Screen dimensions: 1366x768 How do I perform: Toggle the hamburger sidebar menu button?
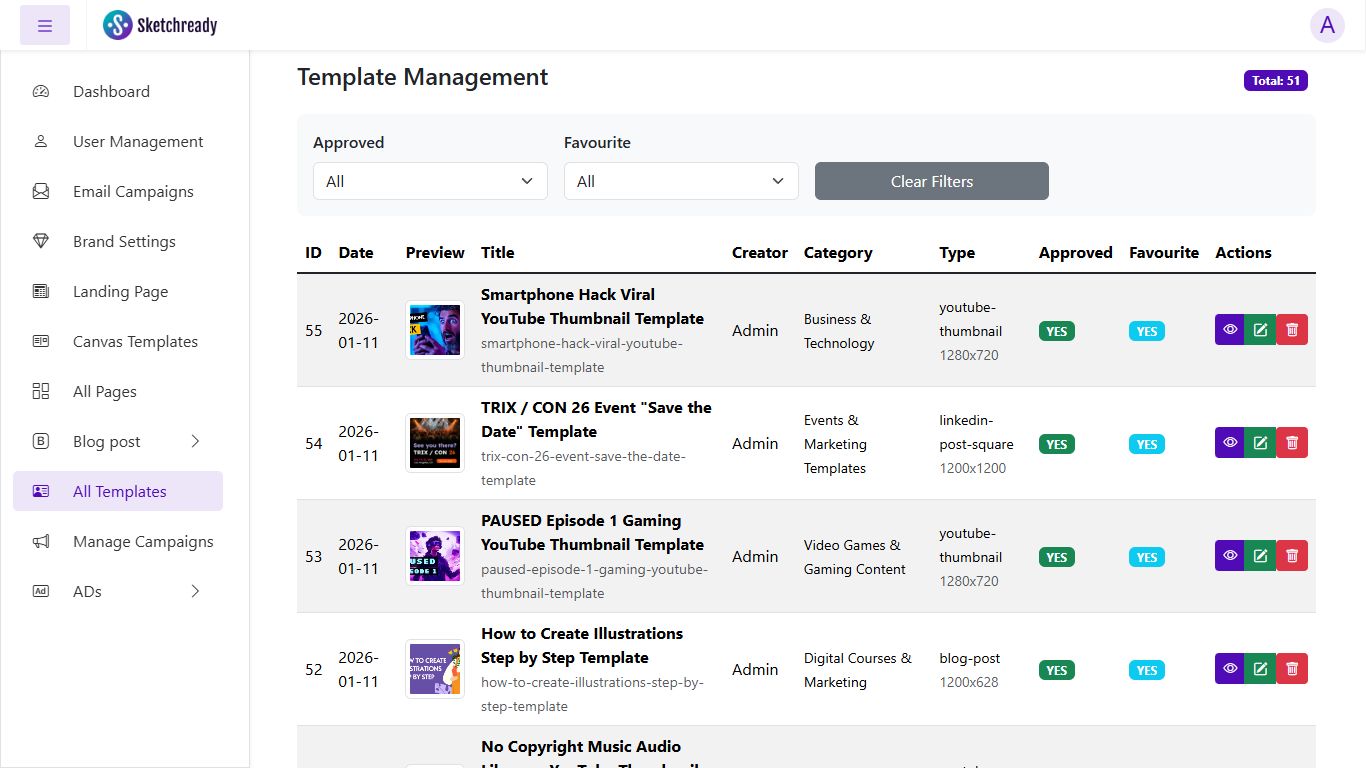pyautogui.click(x=45, y=25)
